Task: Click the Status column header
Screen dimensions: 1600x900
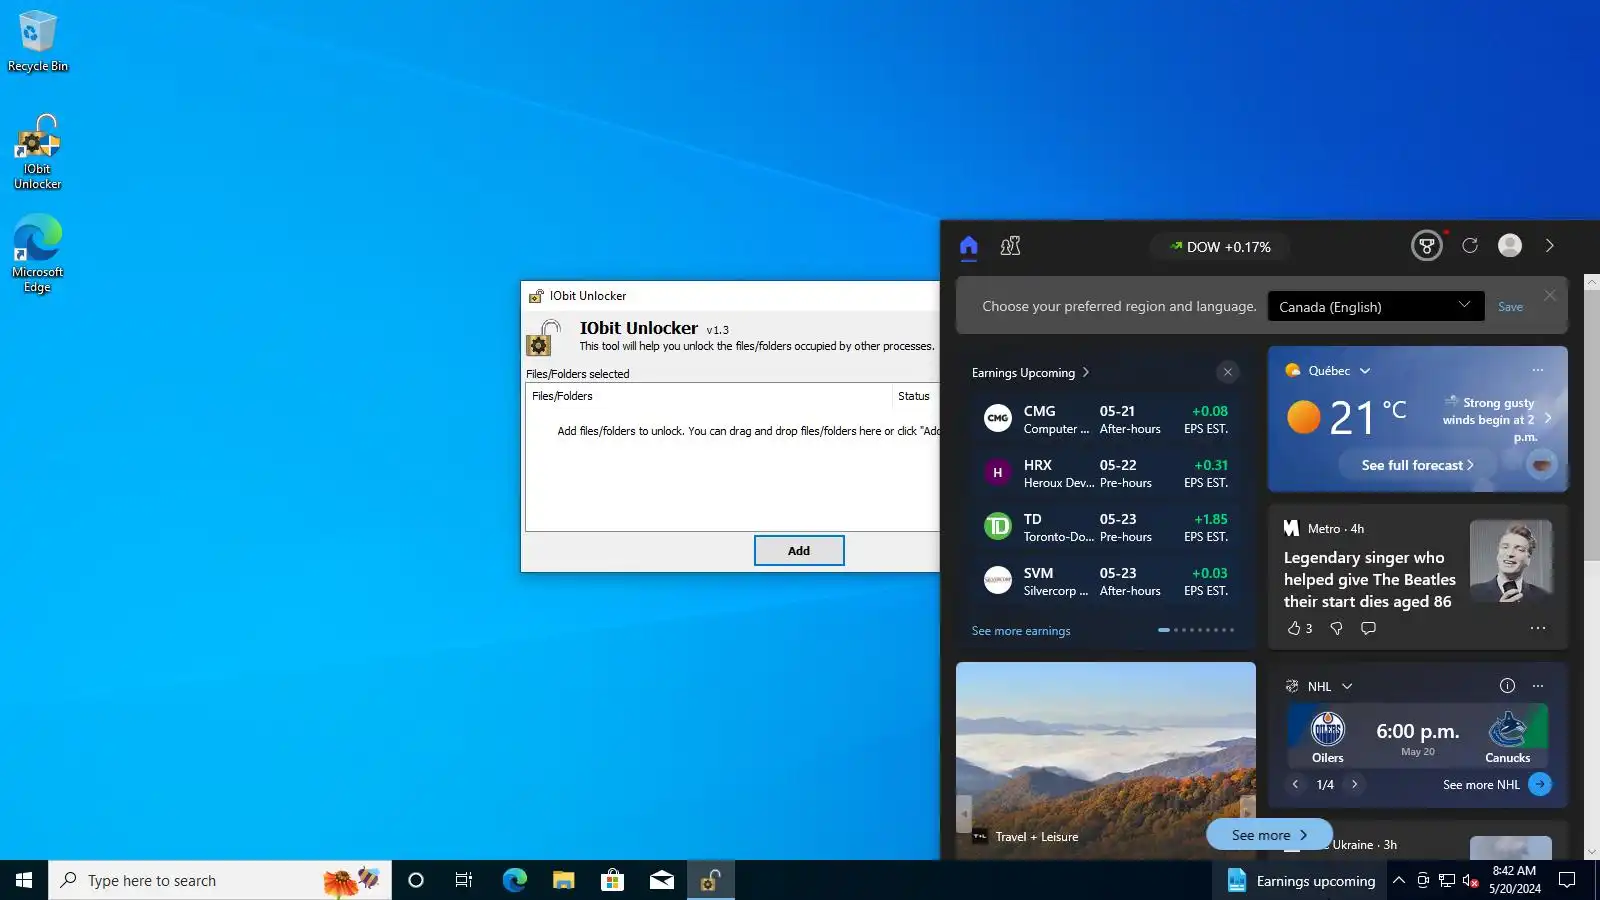Action: click(915, 396)
